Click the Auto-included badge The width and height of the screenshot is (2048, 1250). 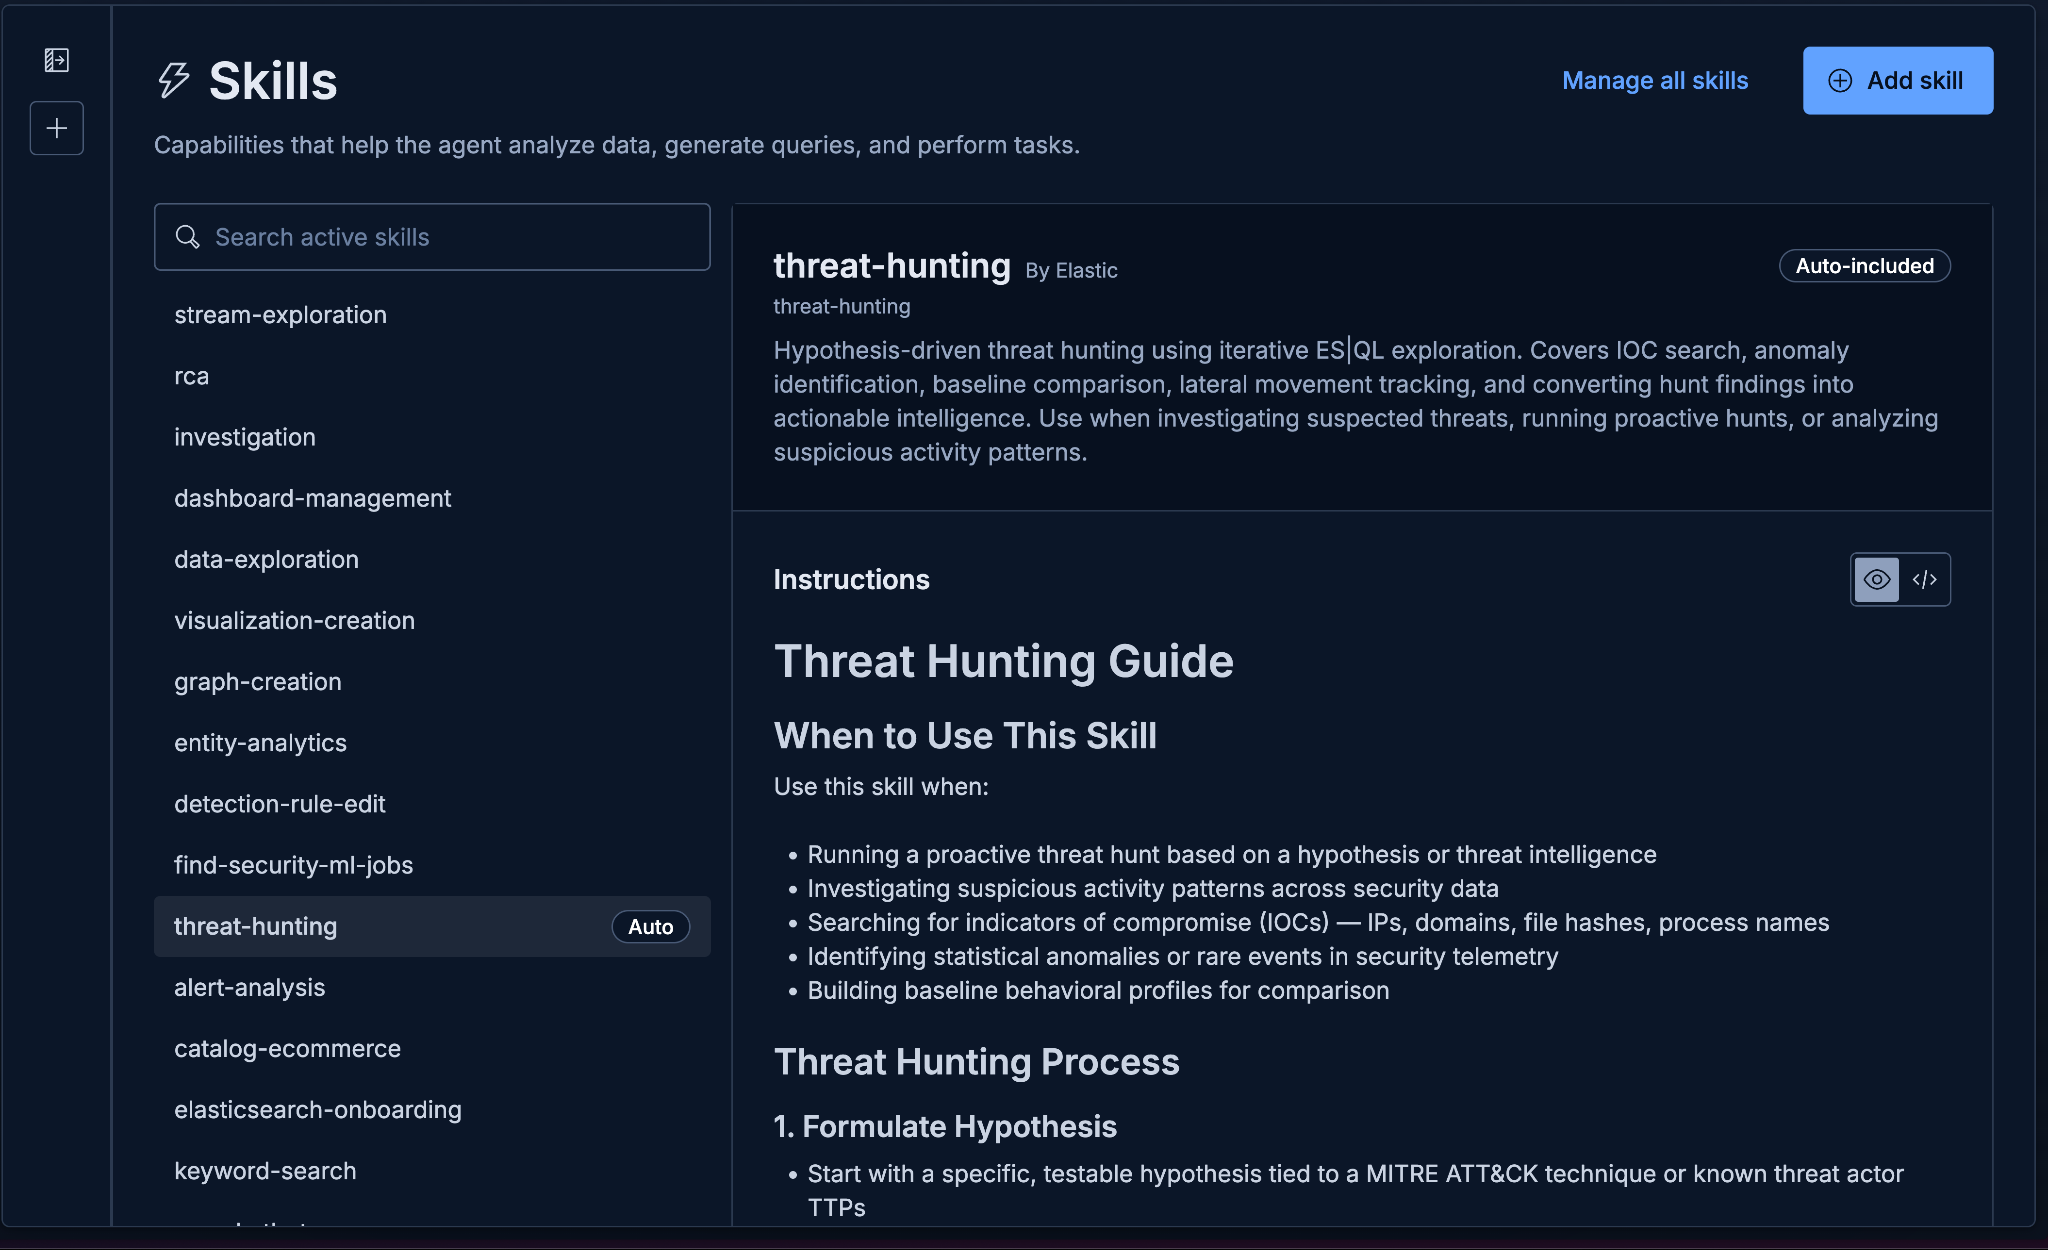click(x=1864, y=266)
